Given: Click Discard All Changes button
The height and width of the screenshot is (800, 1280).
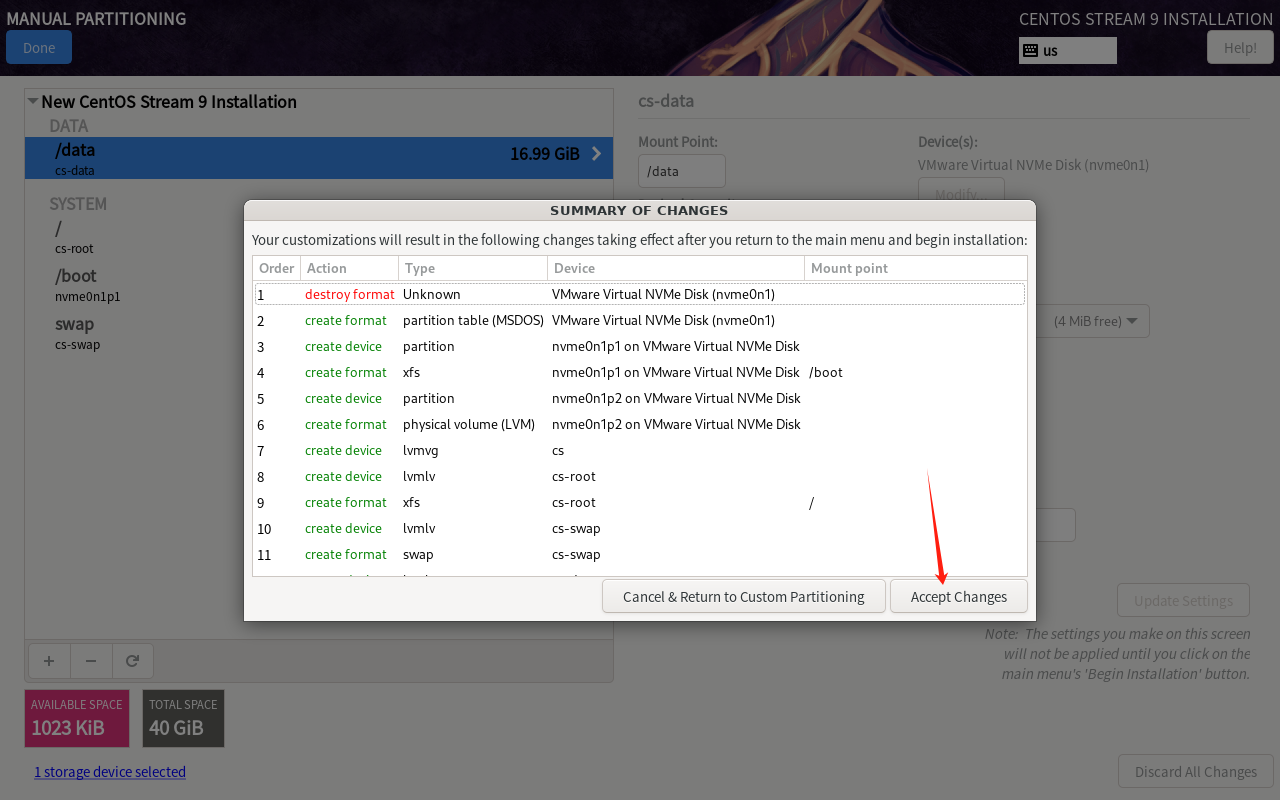Looking at the screenshot, I should (1195, 771).
